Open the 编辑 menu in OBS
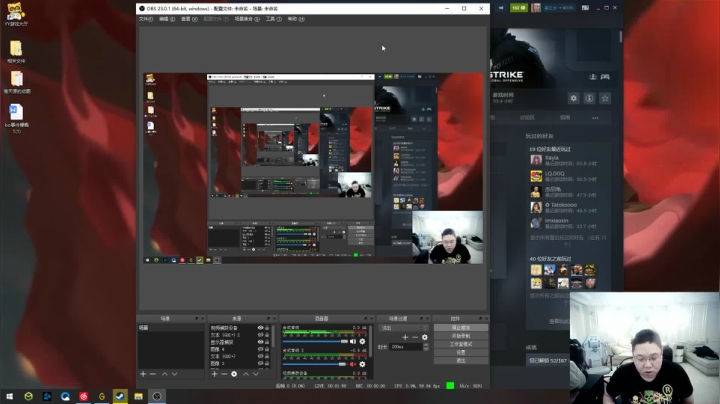720x404 pixels. [x=167, y=19]
